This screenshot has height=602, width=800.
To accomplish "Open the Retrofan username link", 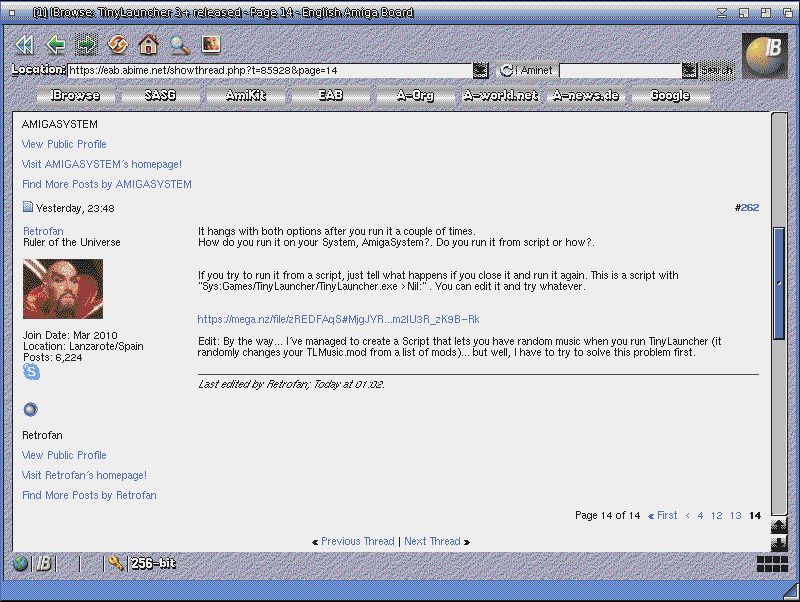I will click(43, 231).
